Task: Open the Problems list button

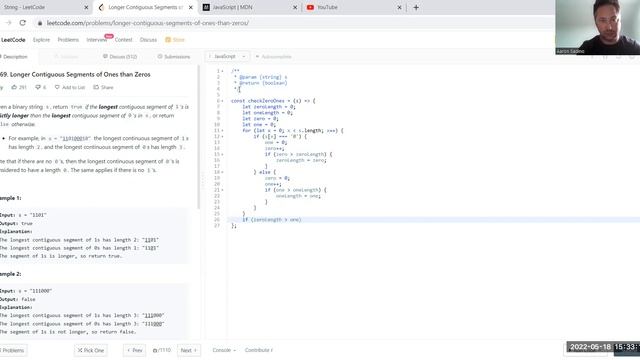Action: [x=13, y=350]
